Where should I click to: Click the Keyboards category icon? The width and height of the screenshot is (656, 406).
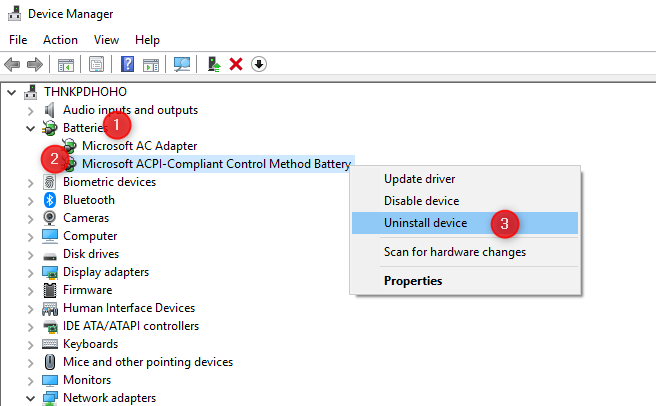50,344
